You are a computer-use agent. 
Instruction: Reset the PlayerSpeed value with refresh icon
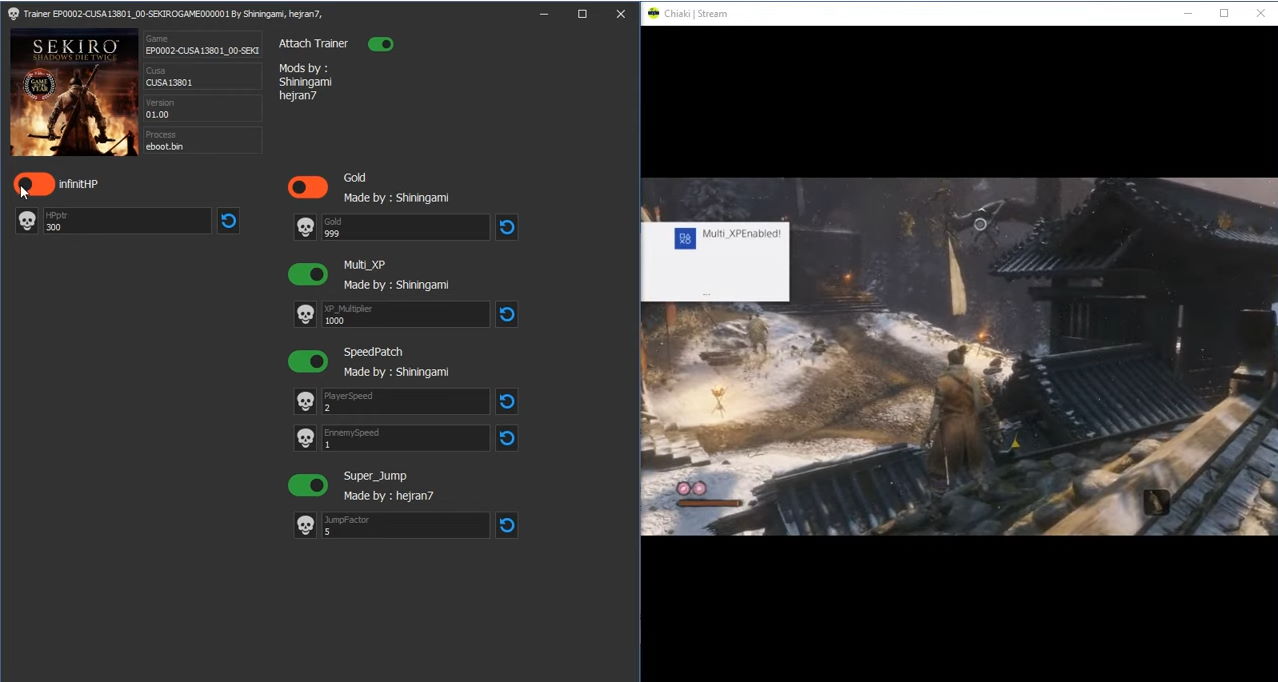[x=507, y=401]
